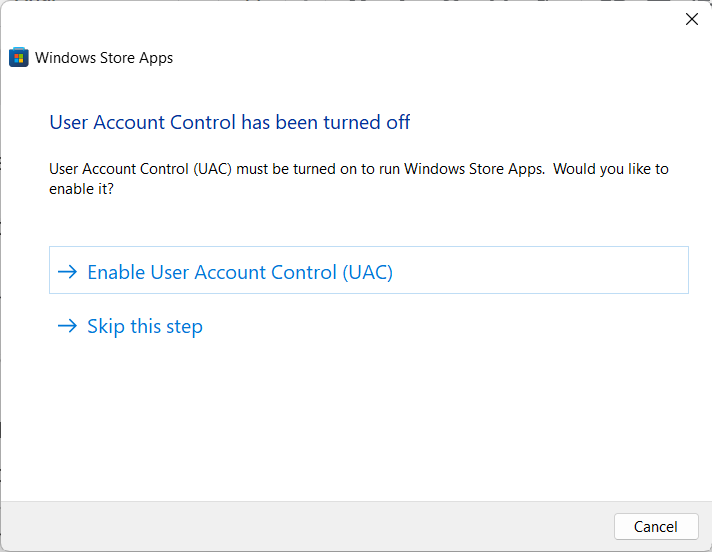Click the arrow next to Skip this step
The image size is (712, 552).
coord(67,326)
